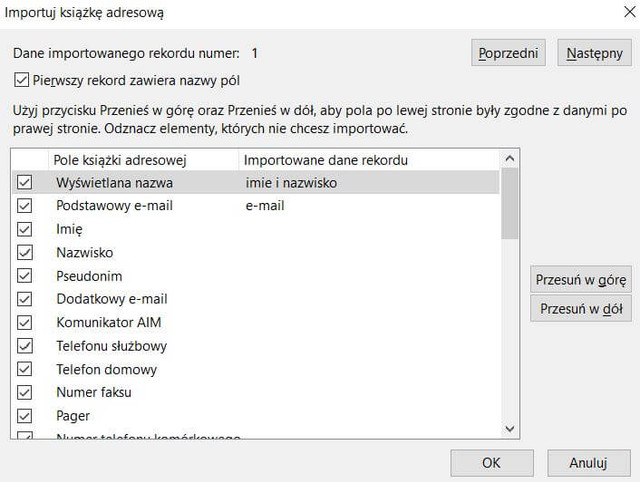Click the list scroll up arrow

pos(509,159)
